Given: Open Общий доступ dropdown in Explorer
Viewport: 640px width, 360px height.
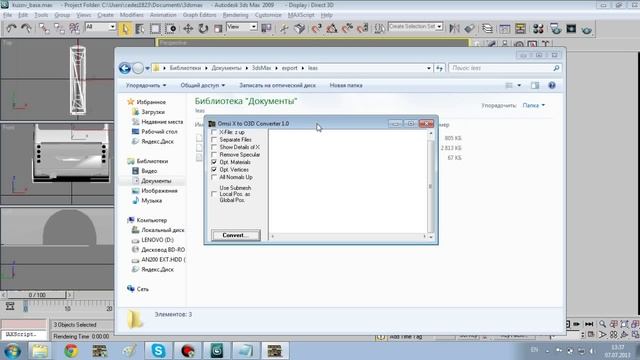Looking at the screenshot, I should coord(202,85).
